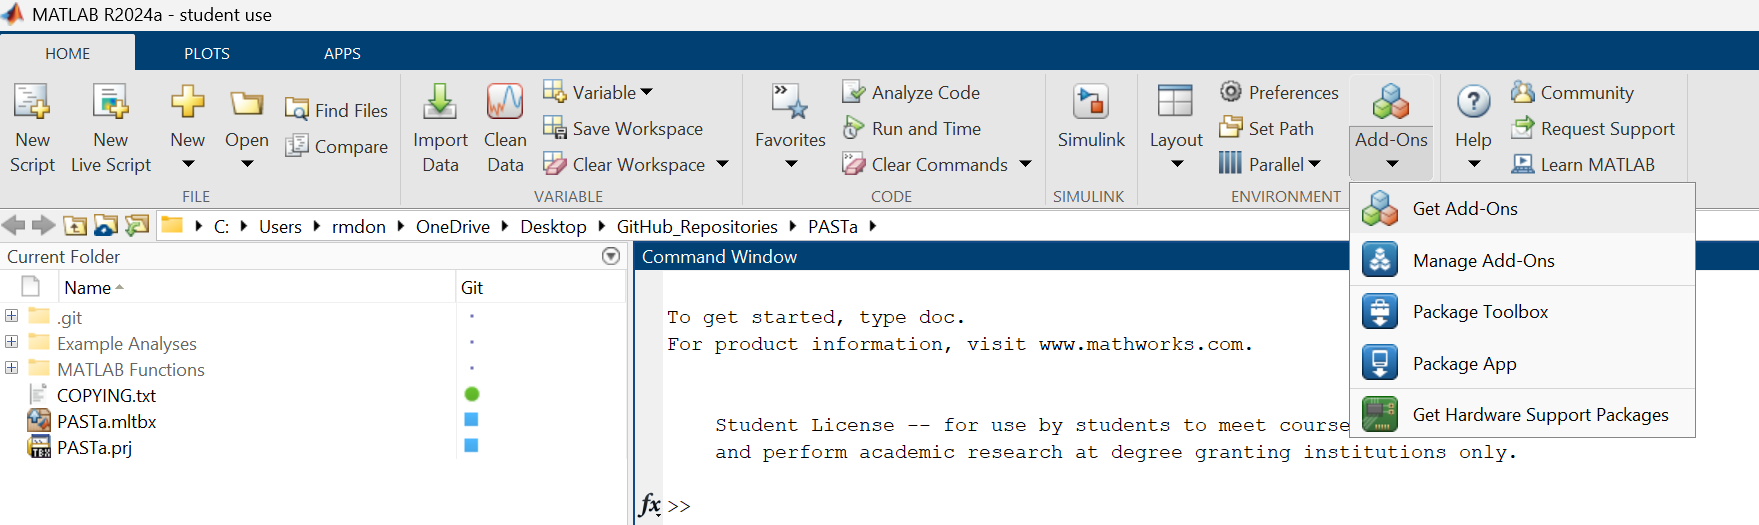Click Find Files in the File section

coord(336,110)
